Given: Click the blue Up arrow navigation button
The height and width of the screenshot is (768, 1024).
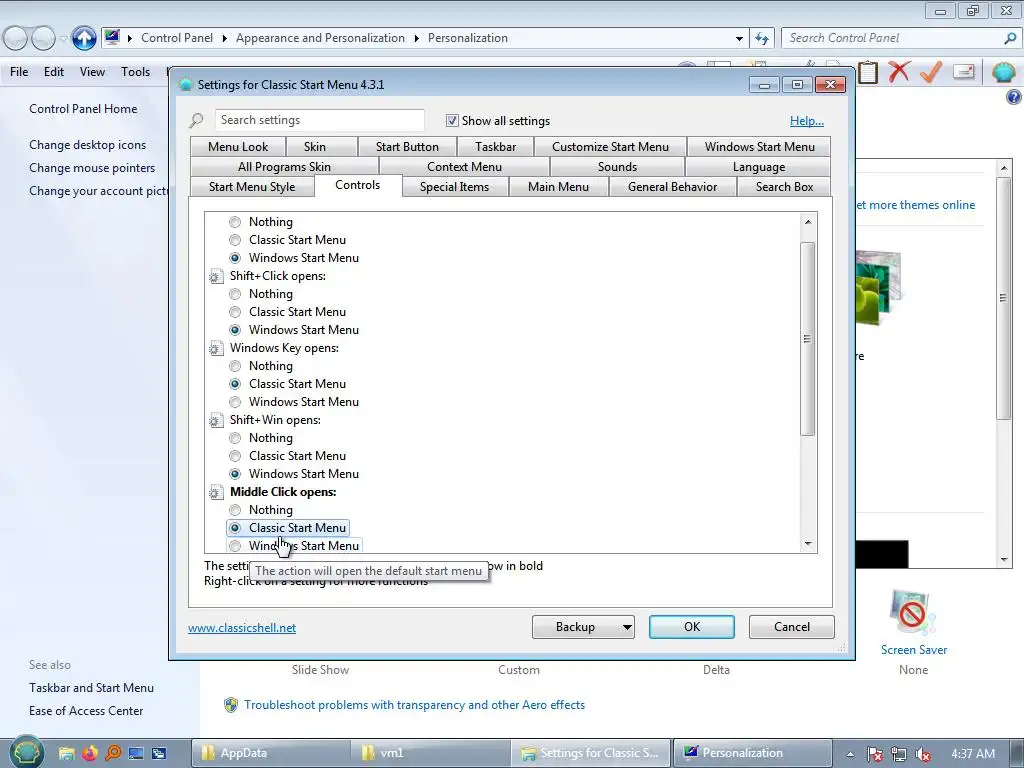Looking at the screenshot, I should 84,38.
